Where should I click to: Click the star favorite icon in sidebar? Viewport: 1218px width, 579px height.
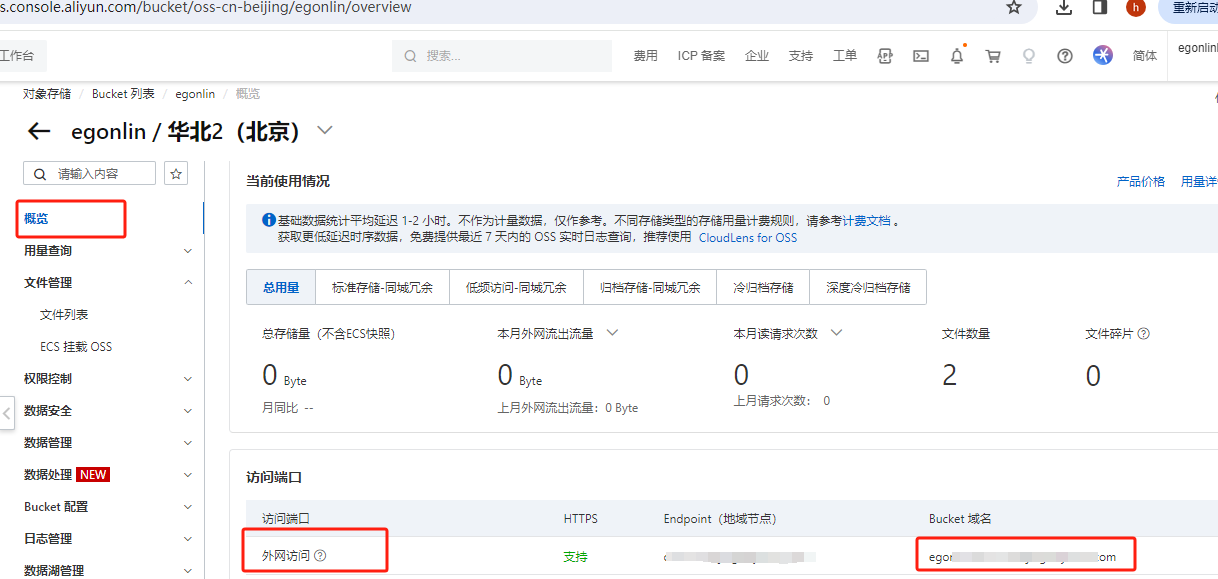click(176, 174)
